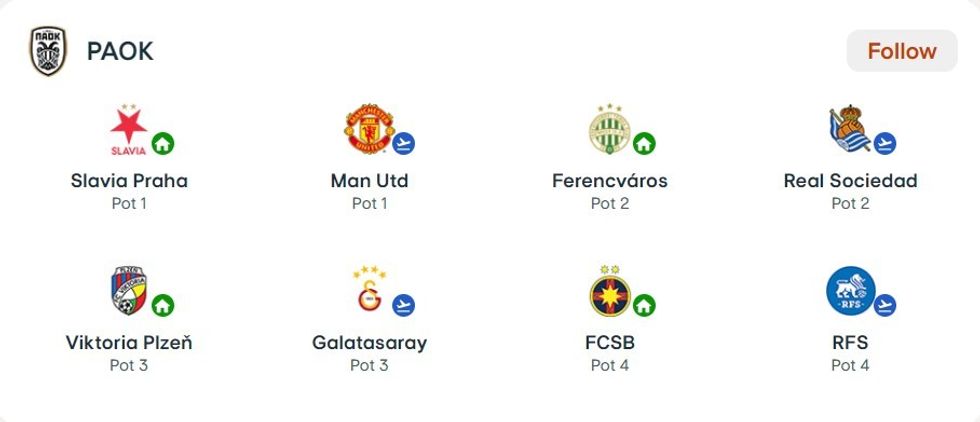Open the Real Sociedad crest

point(849,131)
